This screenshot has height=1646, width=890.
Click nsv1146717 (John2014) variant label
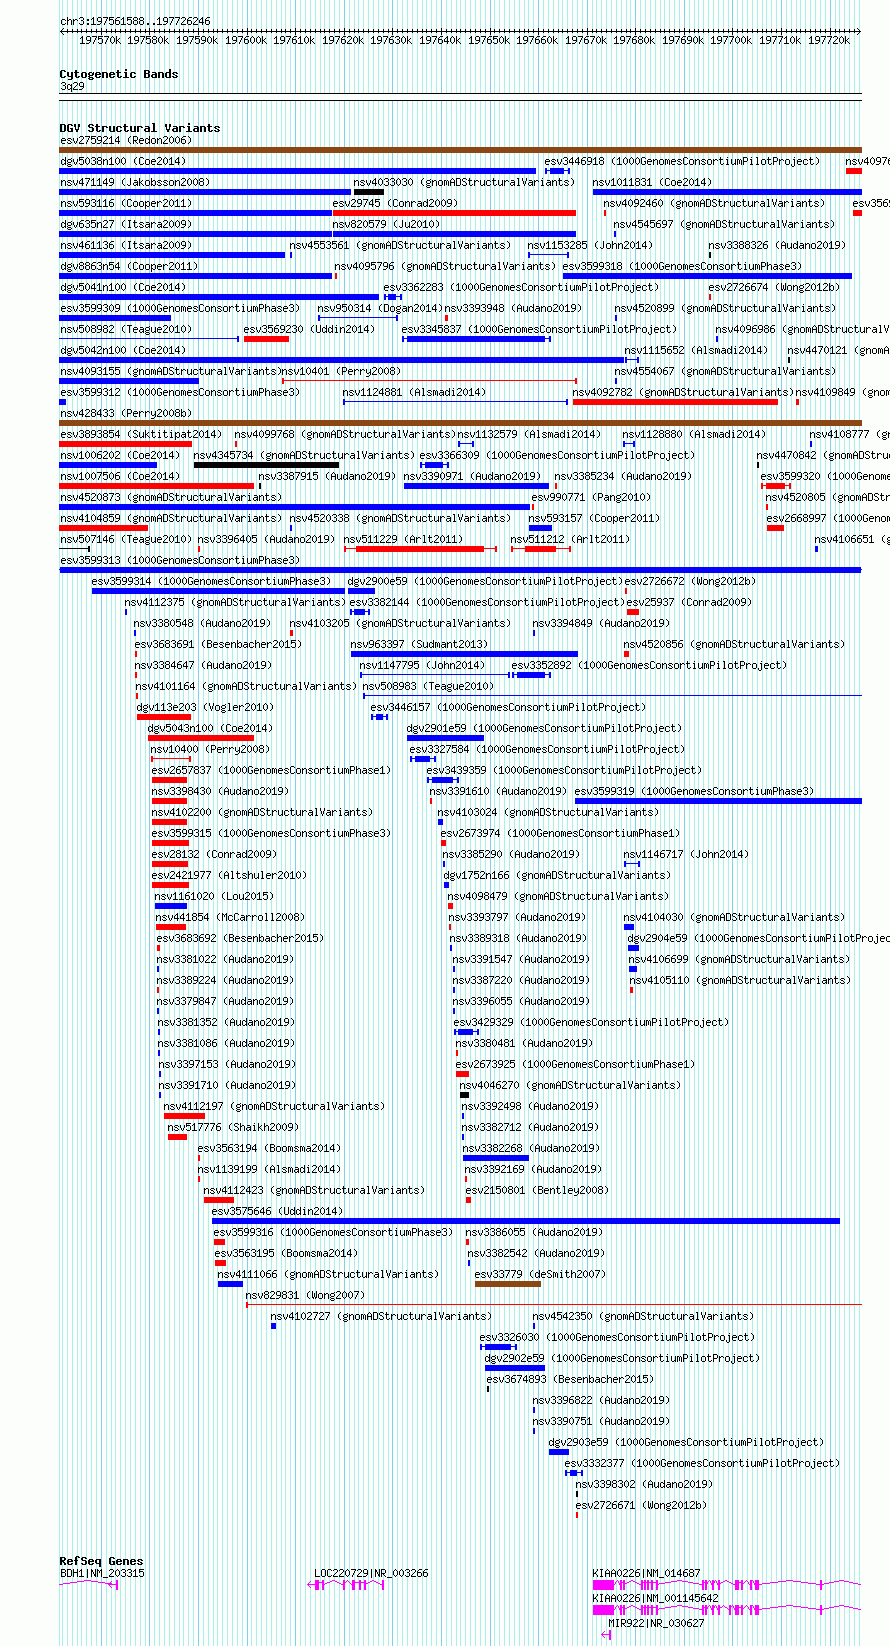pyautogui.click(x=686, y=854)
